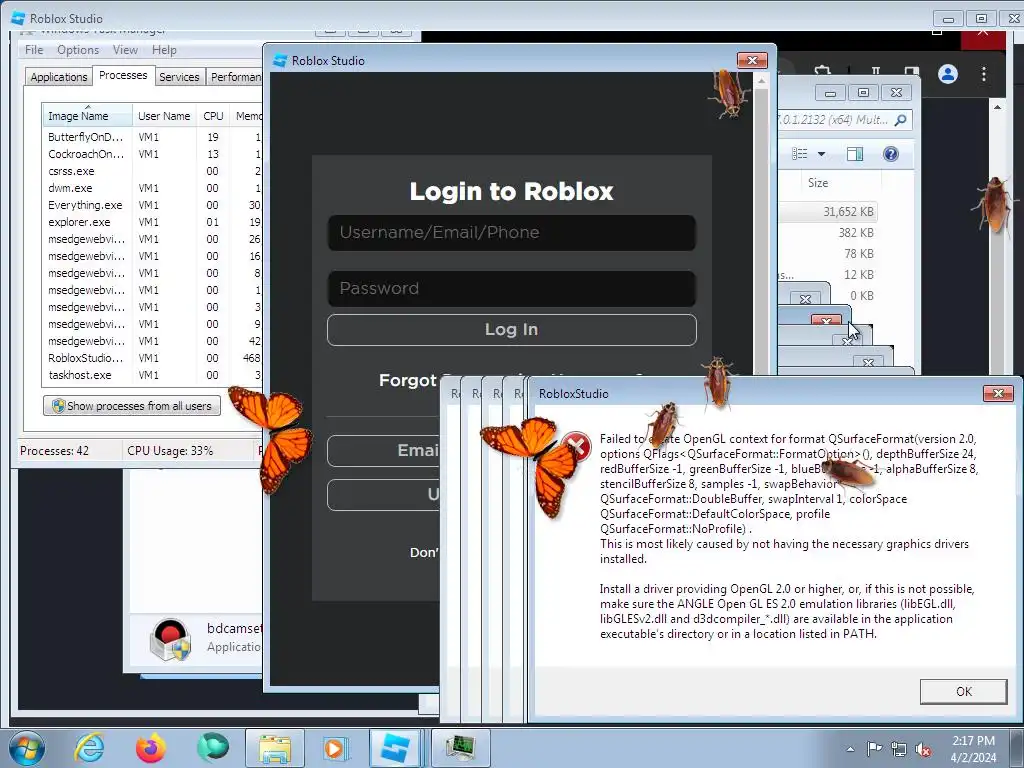Open Internet Explorer from the taskbar
The image size is (1024, 768).
point(89,748)
